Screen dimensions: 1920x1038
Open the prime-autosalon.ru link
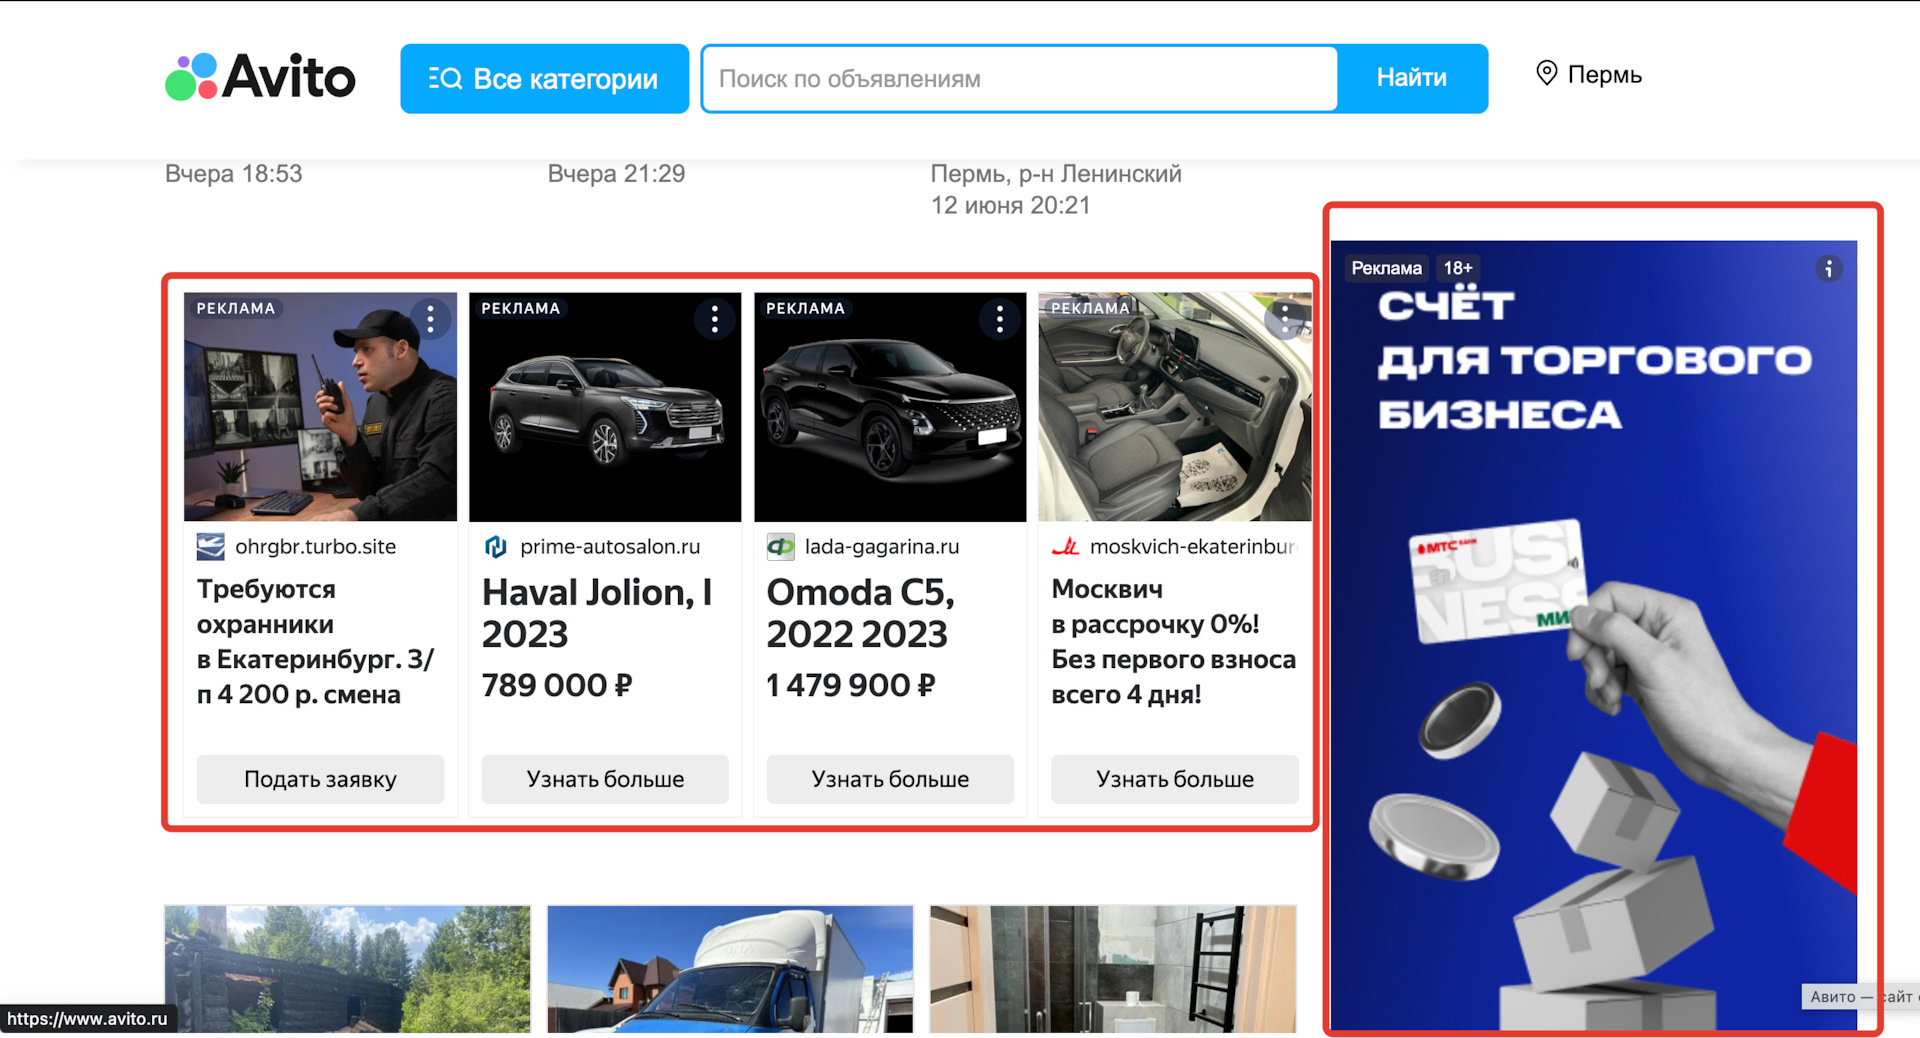[610, 547]
